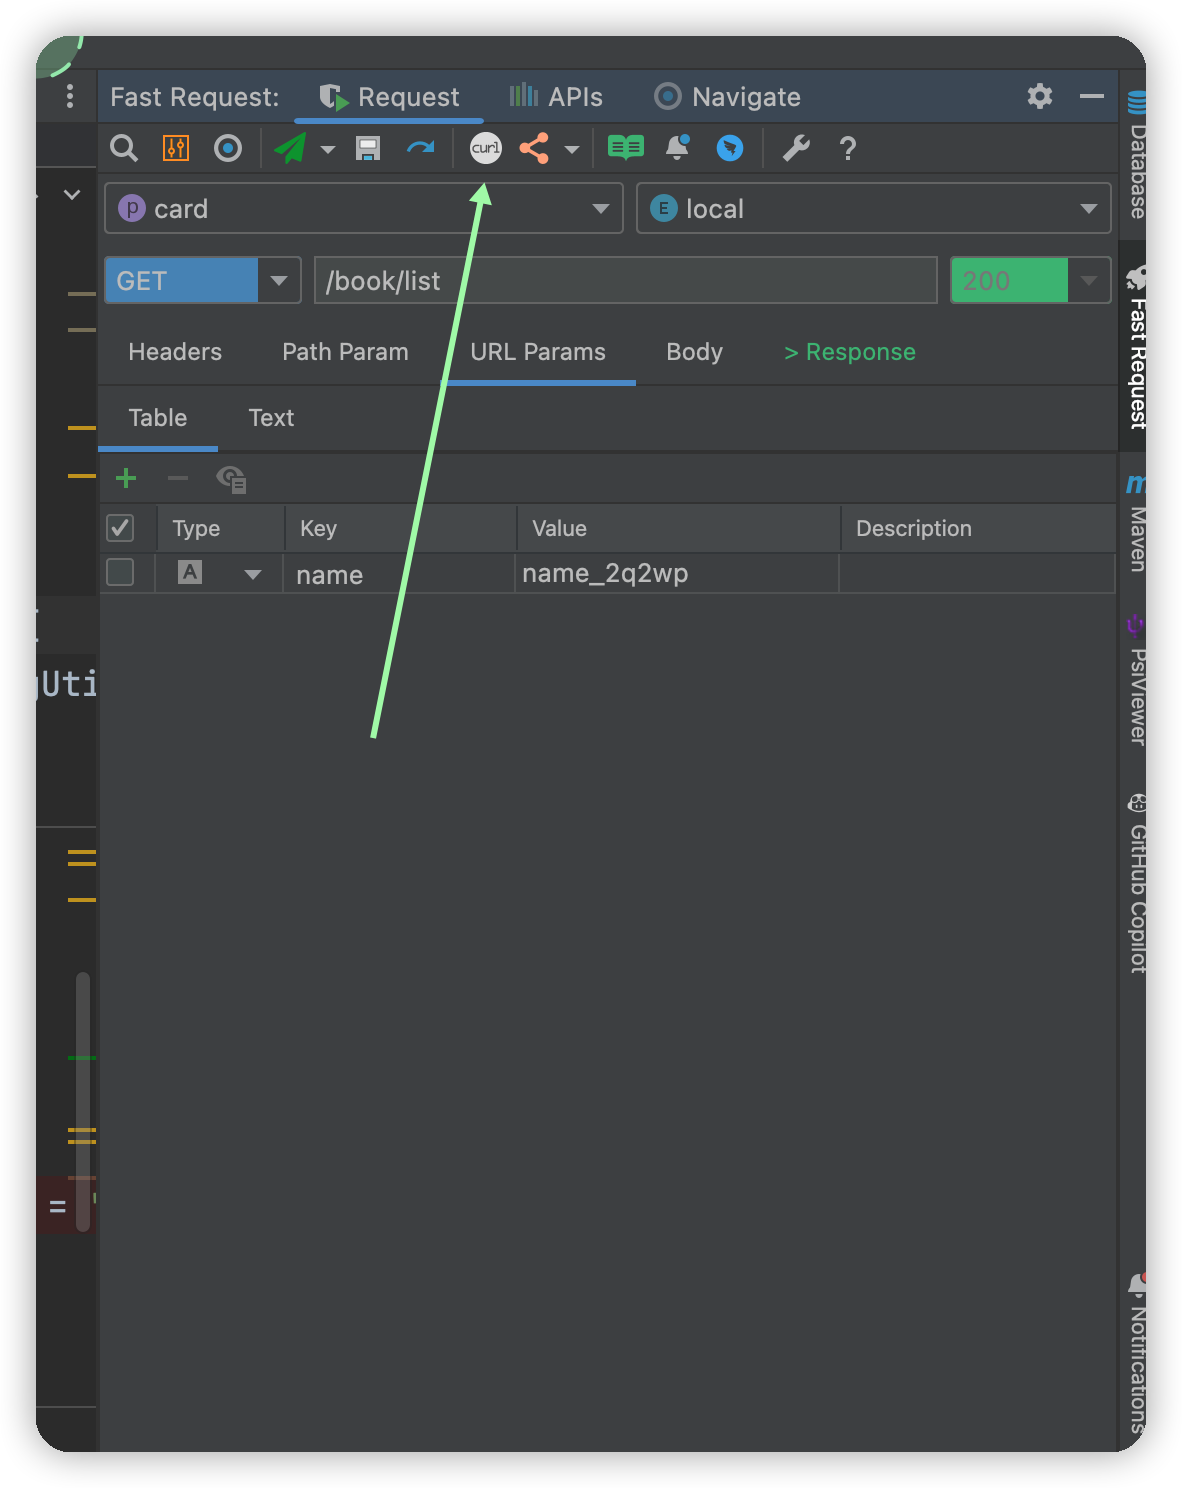Open the Body tab
The height and width of the screenshot is (1488, 1182).
[694, 352]
